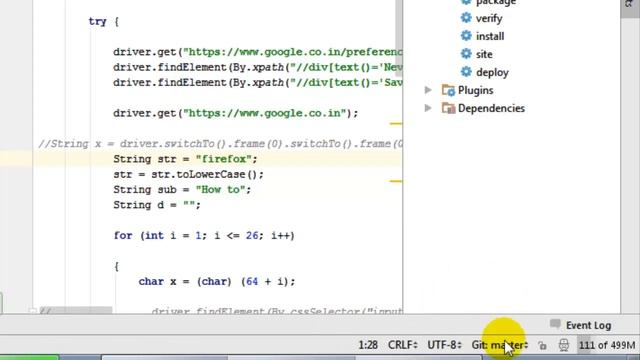Click the Dependencies folder icon

(x=448, y=108)
